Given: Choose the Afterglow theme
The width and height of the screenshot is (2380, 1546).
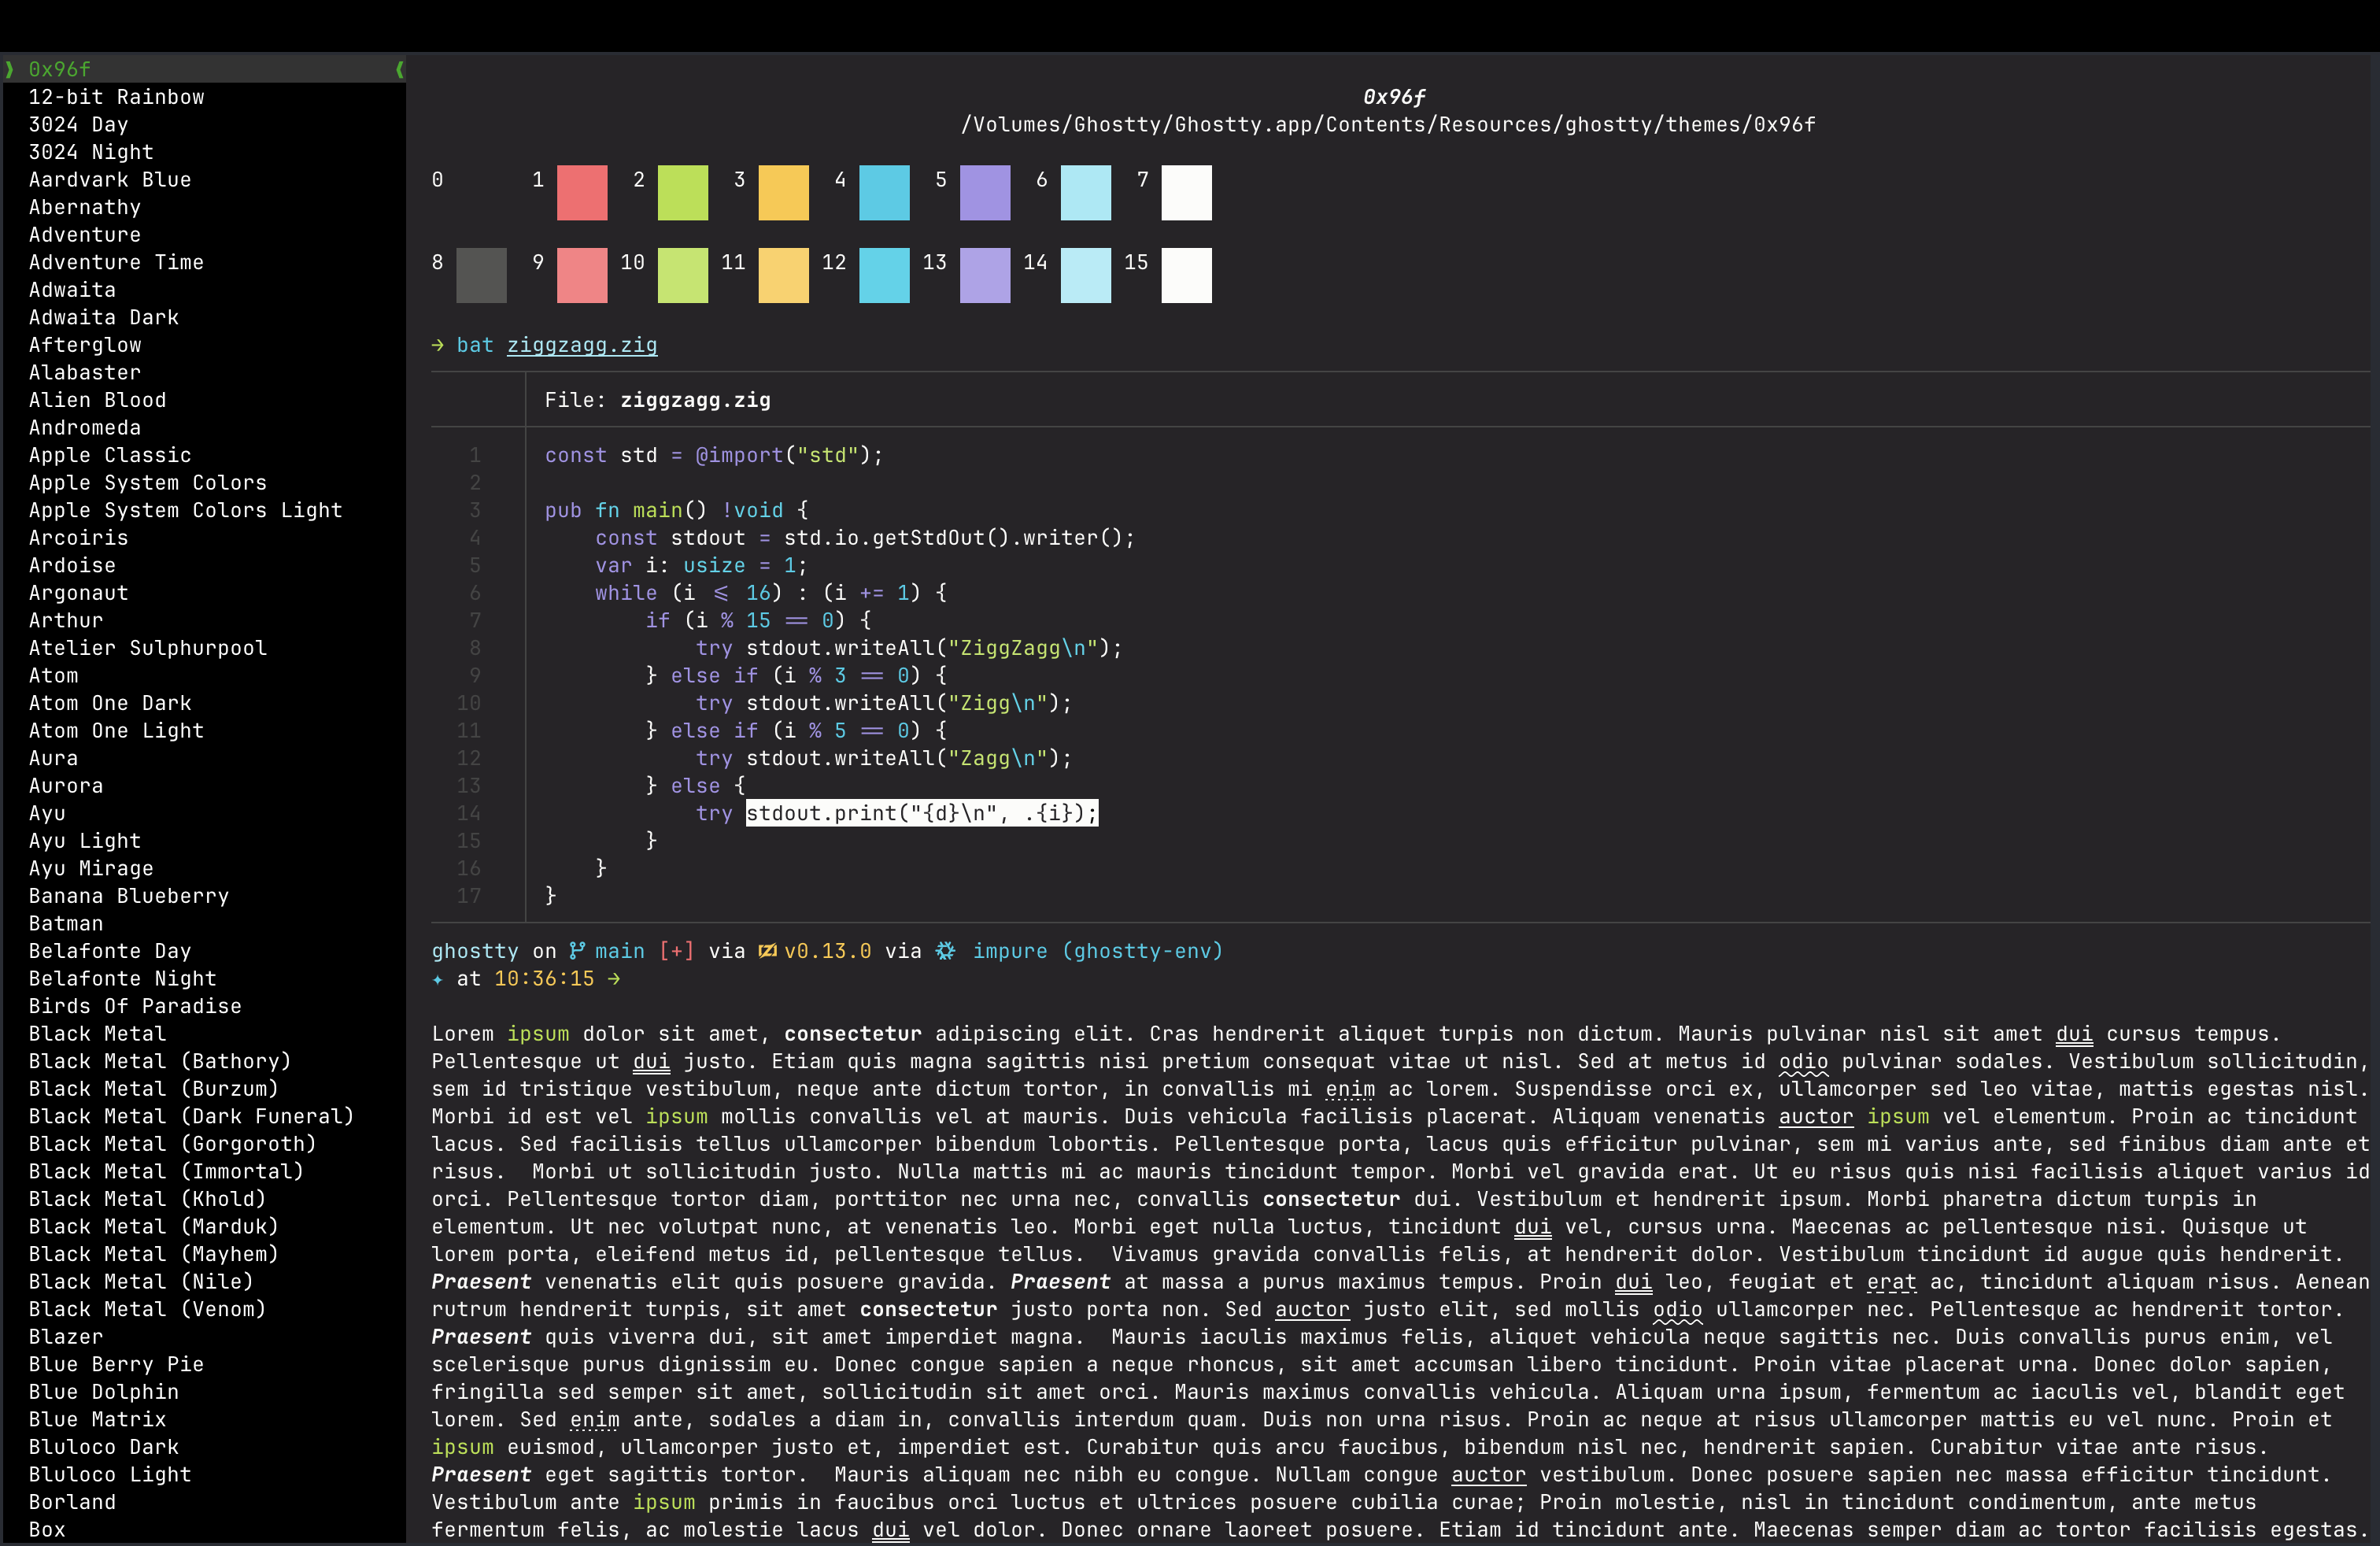Looking at the screenshot, I should 85,345.
